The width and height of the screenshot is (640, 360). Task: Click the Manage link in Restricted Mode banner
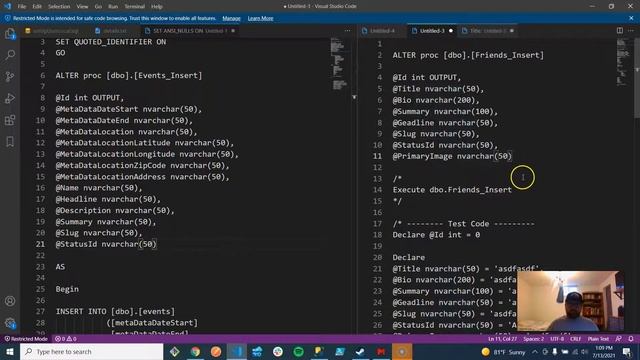pos(231,18)
